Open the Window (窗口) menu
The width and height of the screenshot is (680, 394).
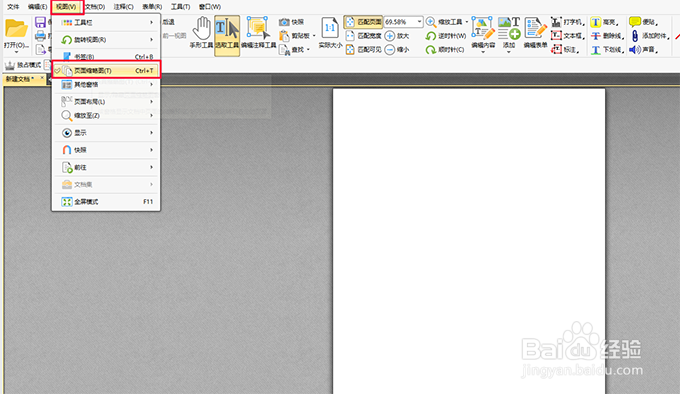point(209,7)
